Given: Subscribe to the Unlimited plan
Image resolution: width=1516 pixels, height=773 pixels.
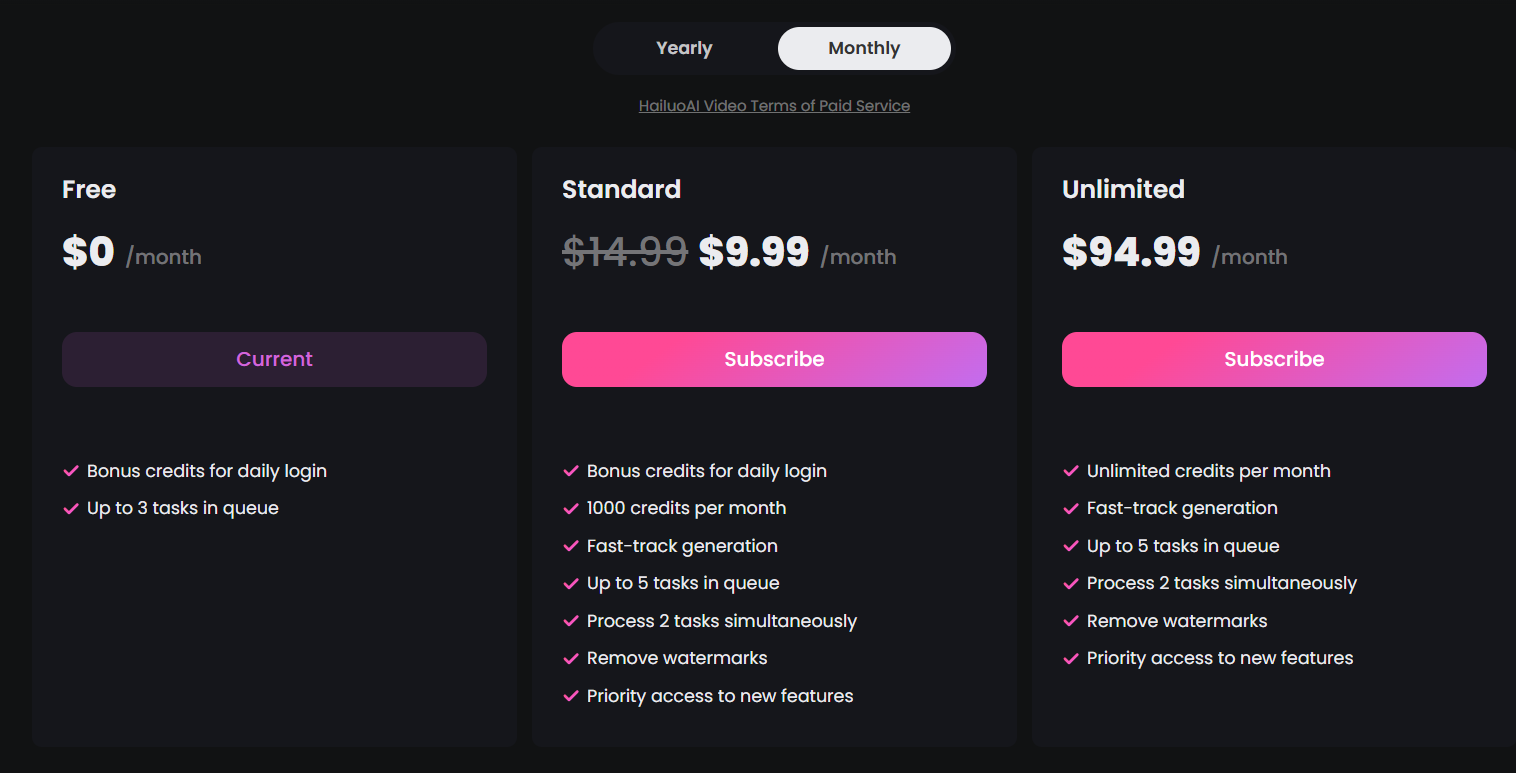Looking at the screenshot, I should 1274,359.
